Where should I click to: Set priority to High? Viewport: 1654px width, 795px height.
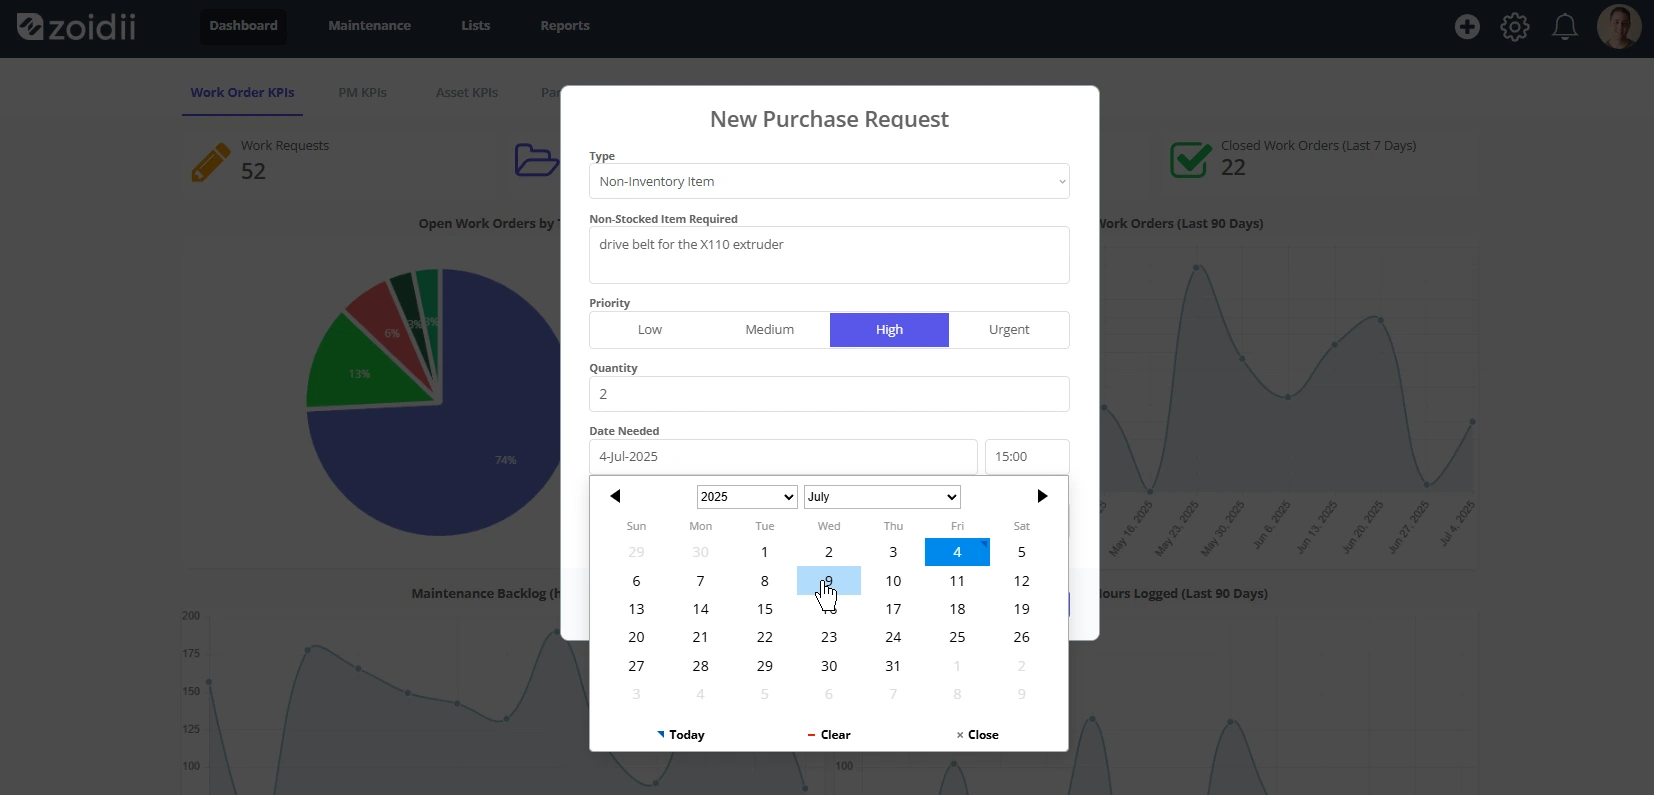click(889, 330)
